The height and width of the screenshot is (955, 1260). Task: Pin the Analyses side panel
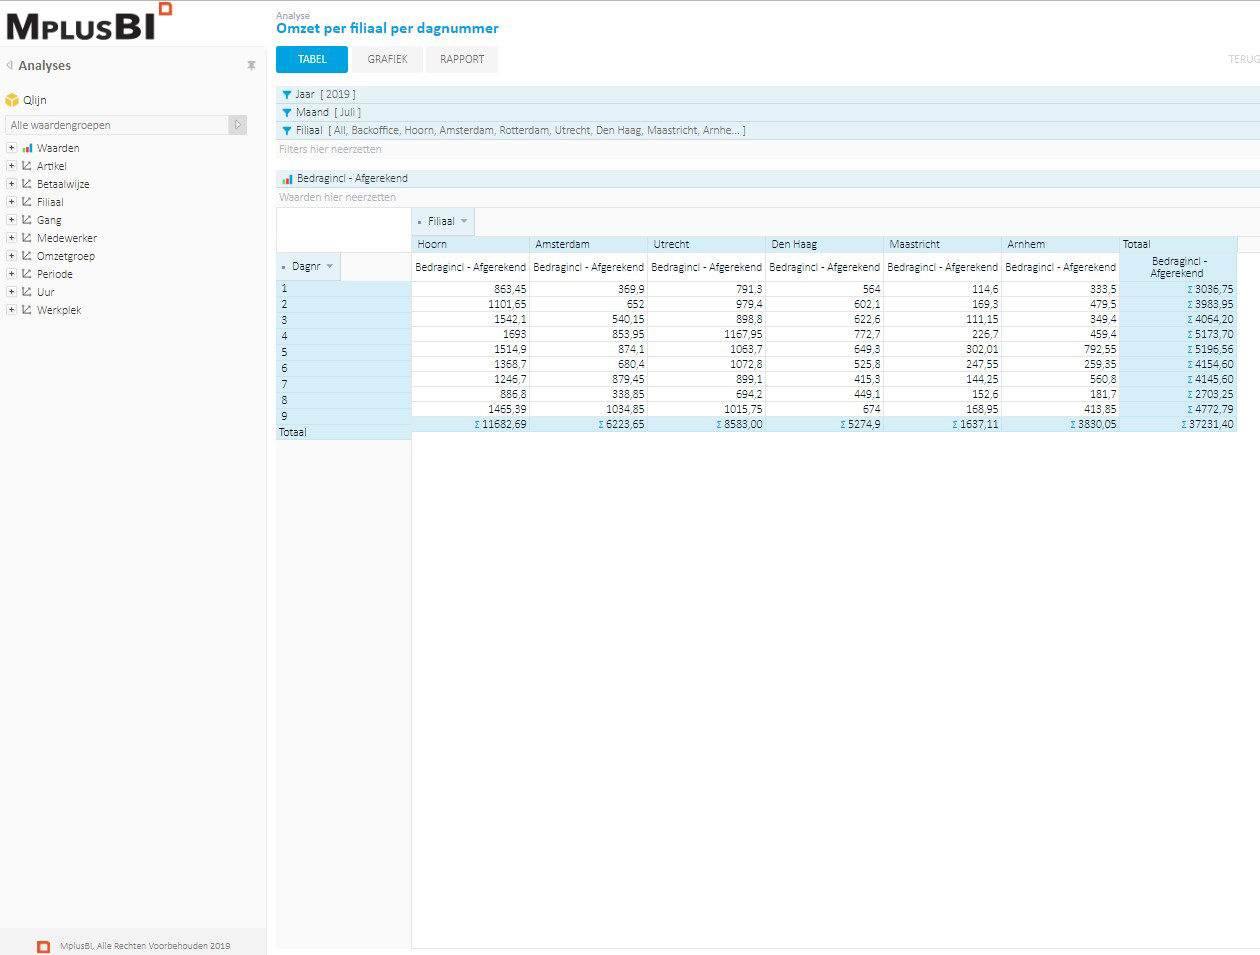click(251, 65)
